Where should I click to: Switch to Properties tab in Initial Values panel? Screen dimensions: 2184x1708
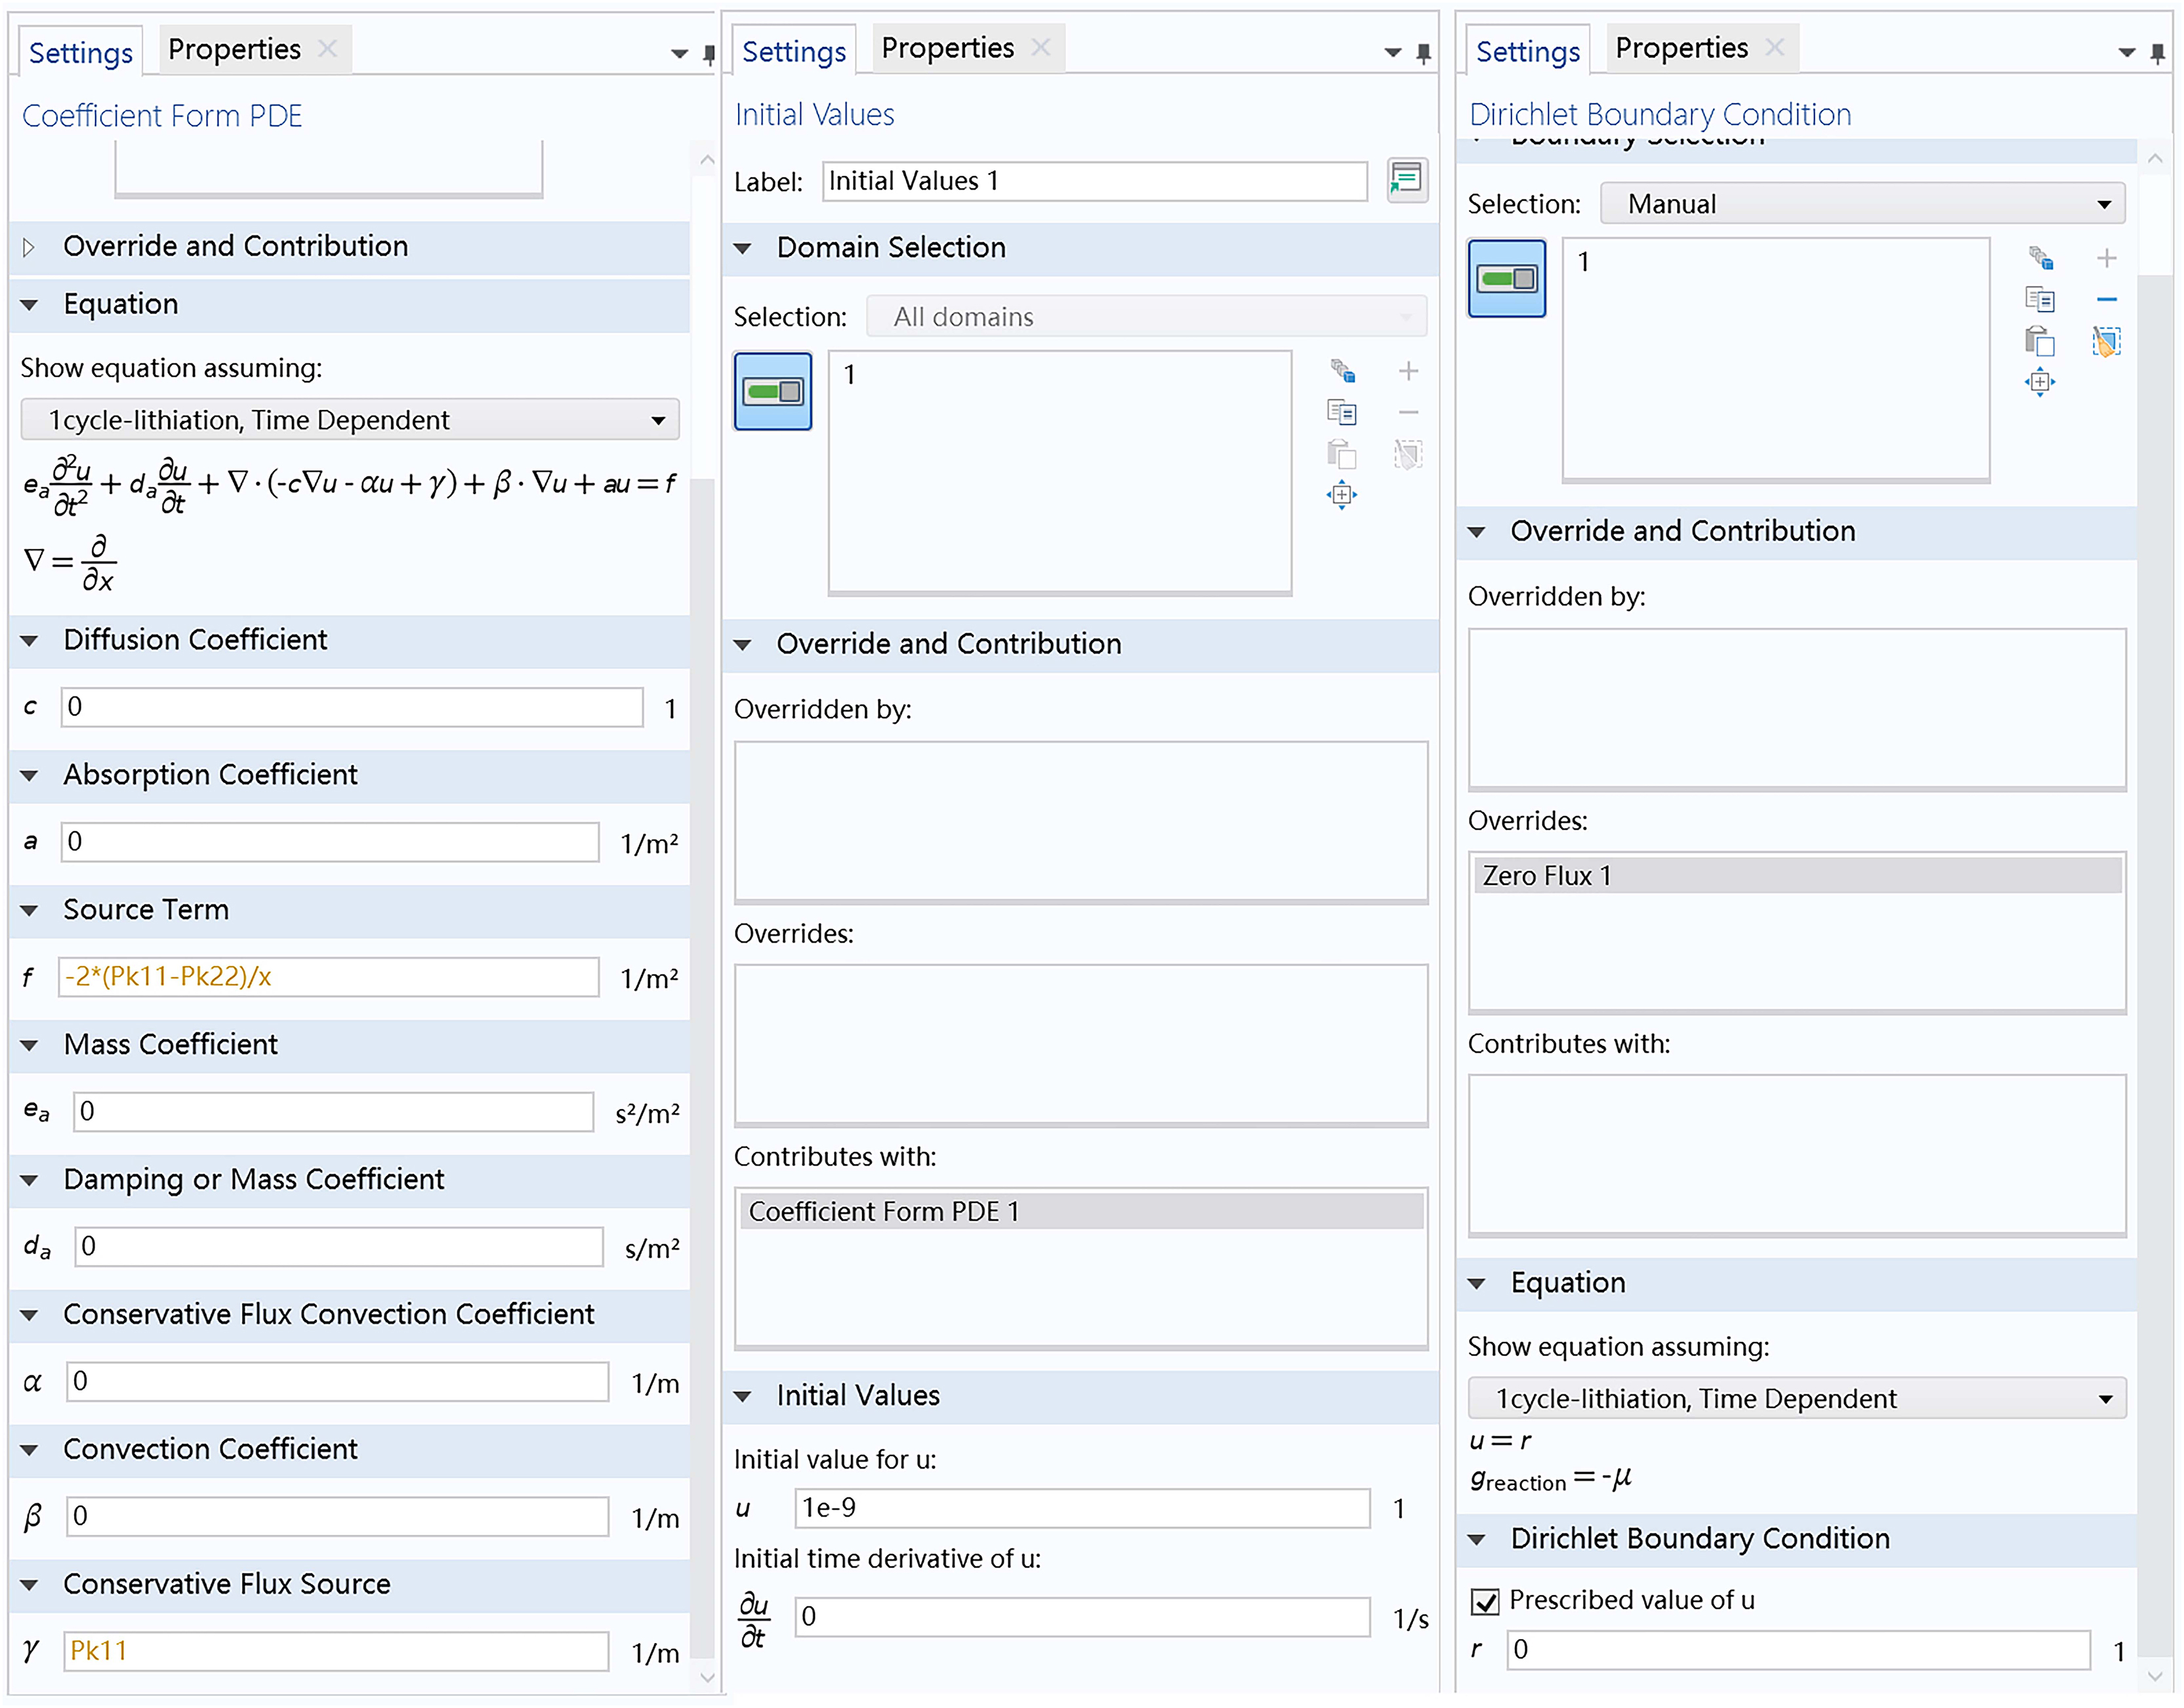click(x=947, y=48)
